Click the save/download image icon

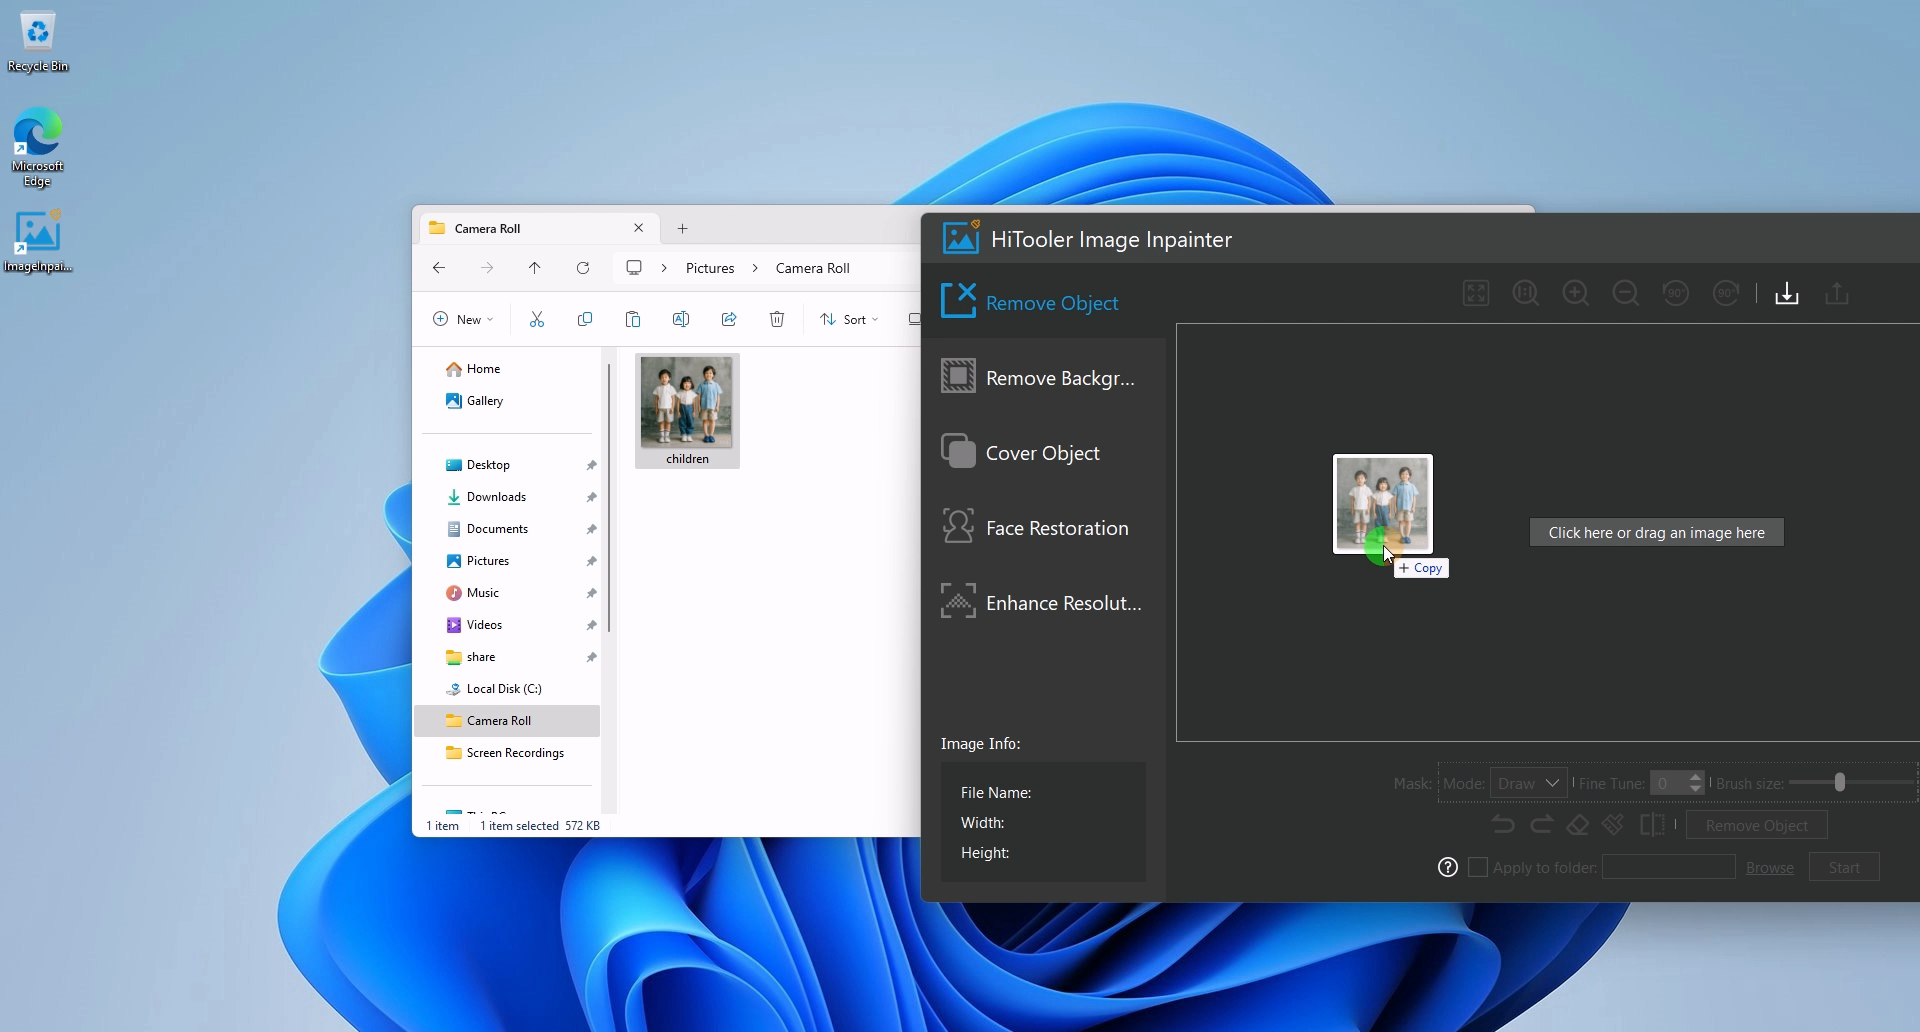point(1786,293)
